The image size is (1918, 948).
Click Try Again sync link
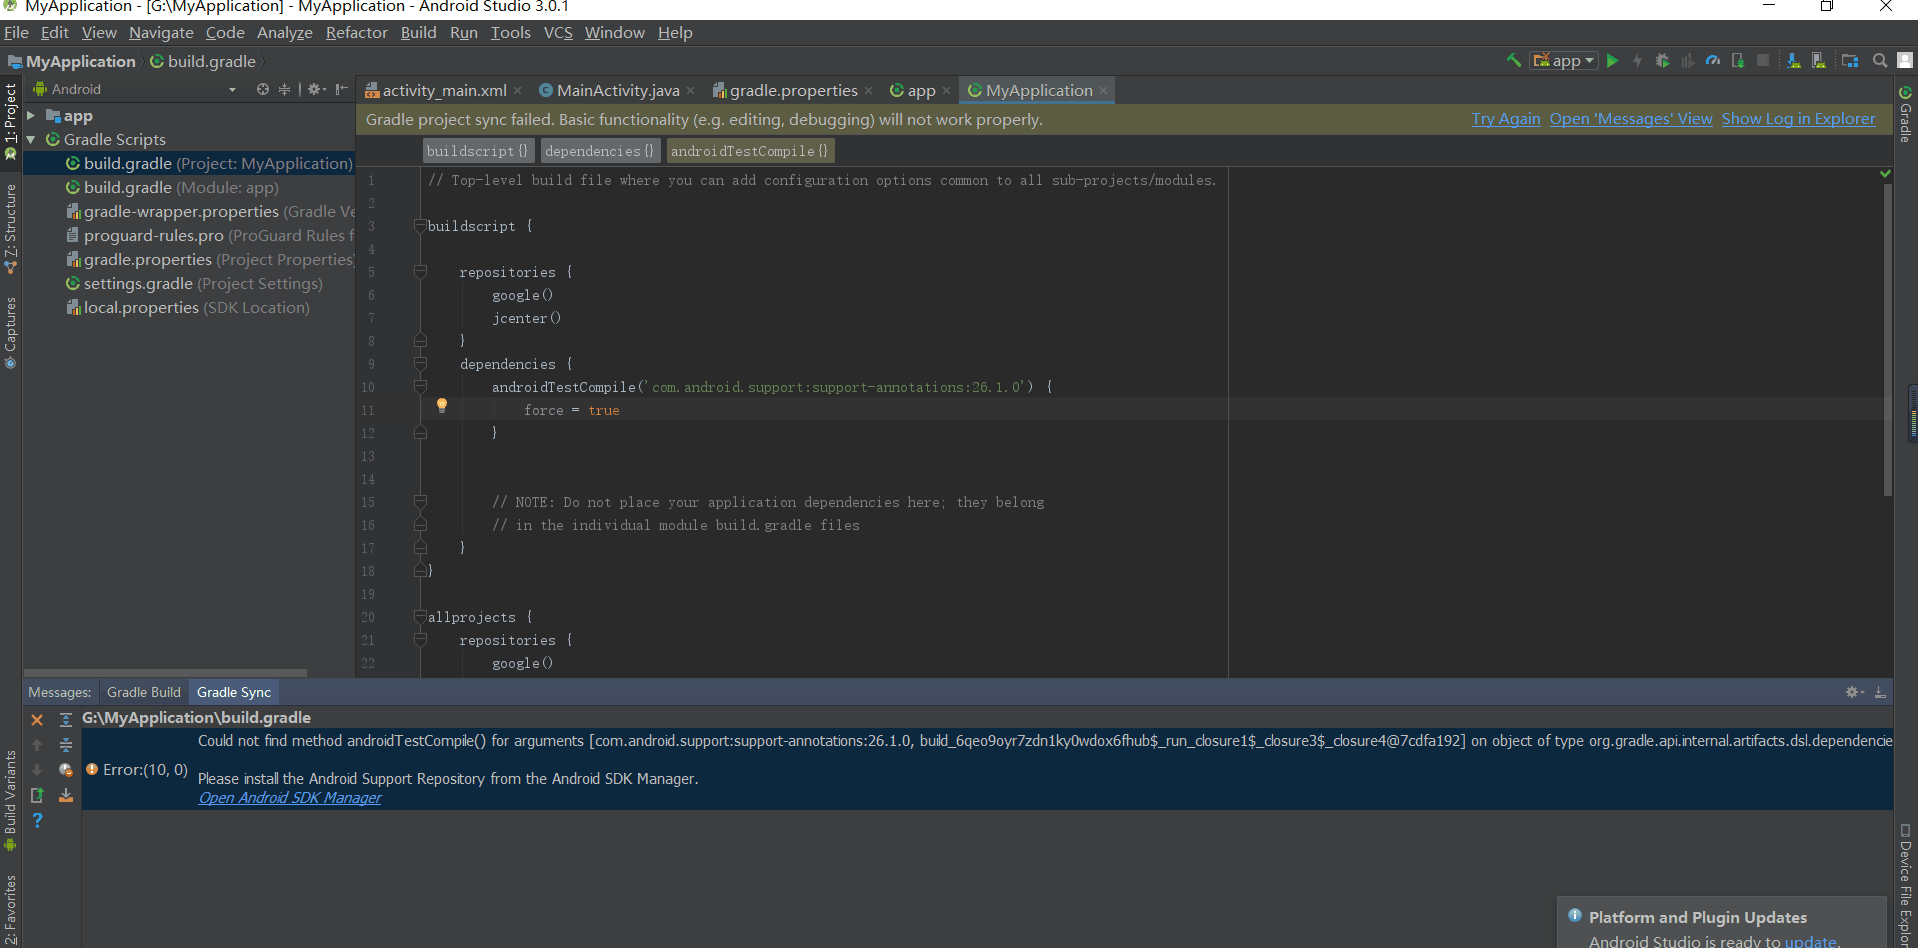click(1506, 119)
